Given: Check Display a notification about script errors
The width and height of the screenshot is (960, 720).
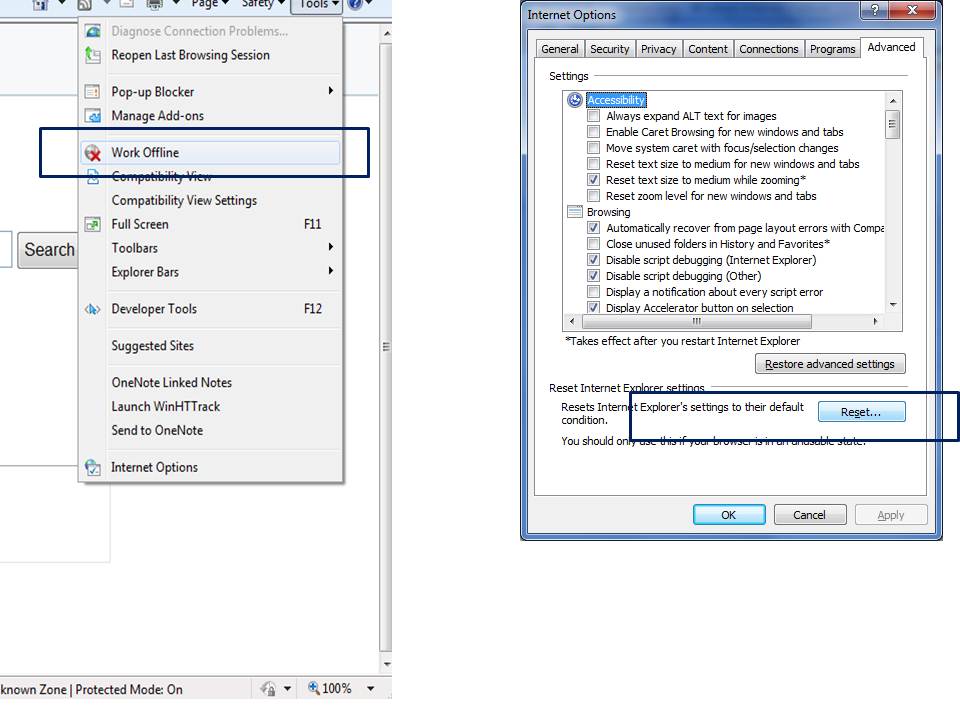Looking at the screenshot, I should (593, 291).
